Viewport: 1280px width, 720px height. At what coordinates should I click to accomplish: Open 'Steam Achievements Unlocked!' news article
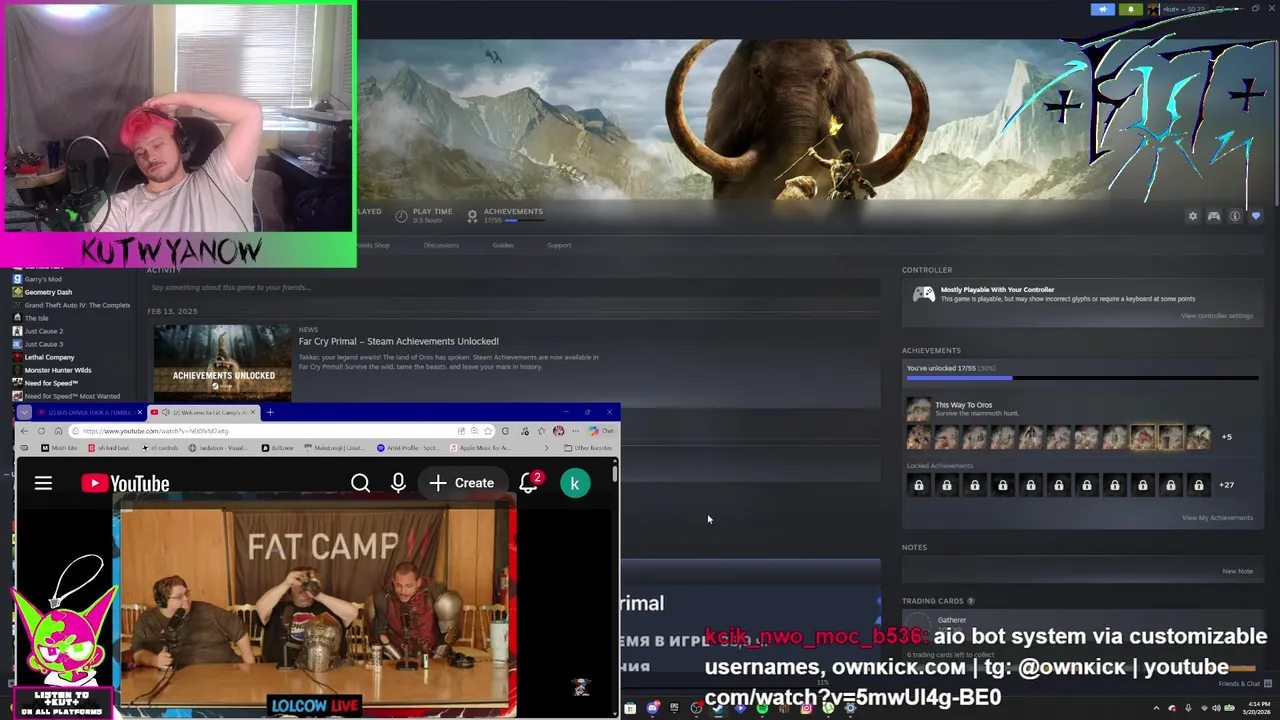point(399,341)
